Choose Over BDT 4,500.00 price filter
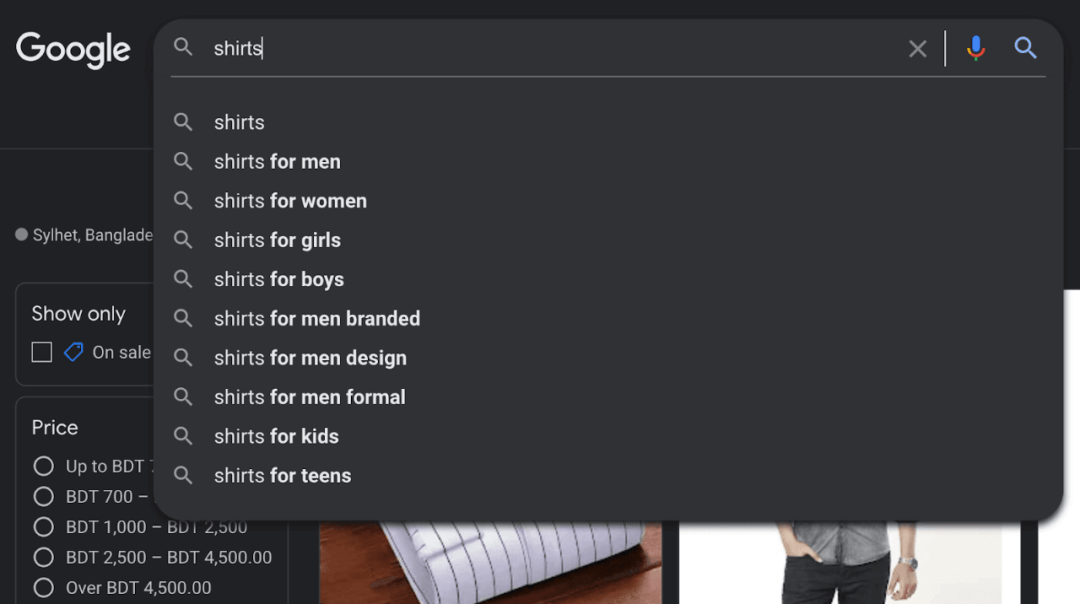This screenshot has height=604, width=1080. 43,587
